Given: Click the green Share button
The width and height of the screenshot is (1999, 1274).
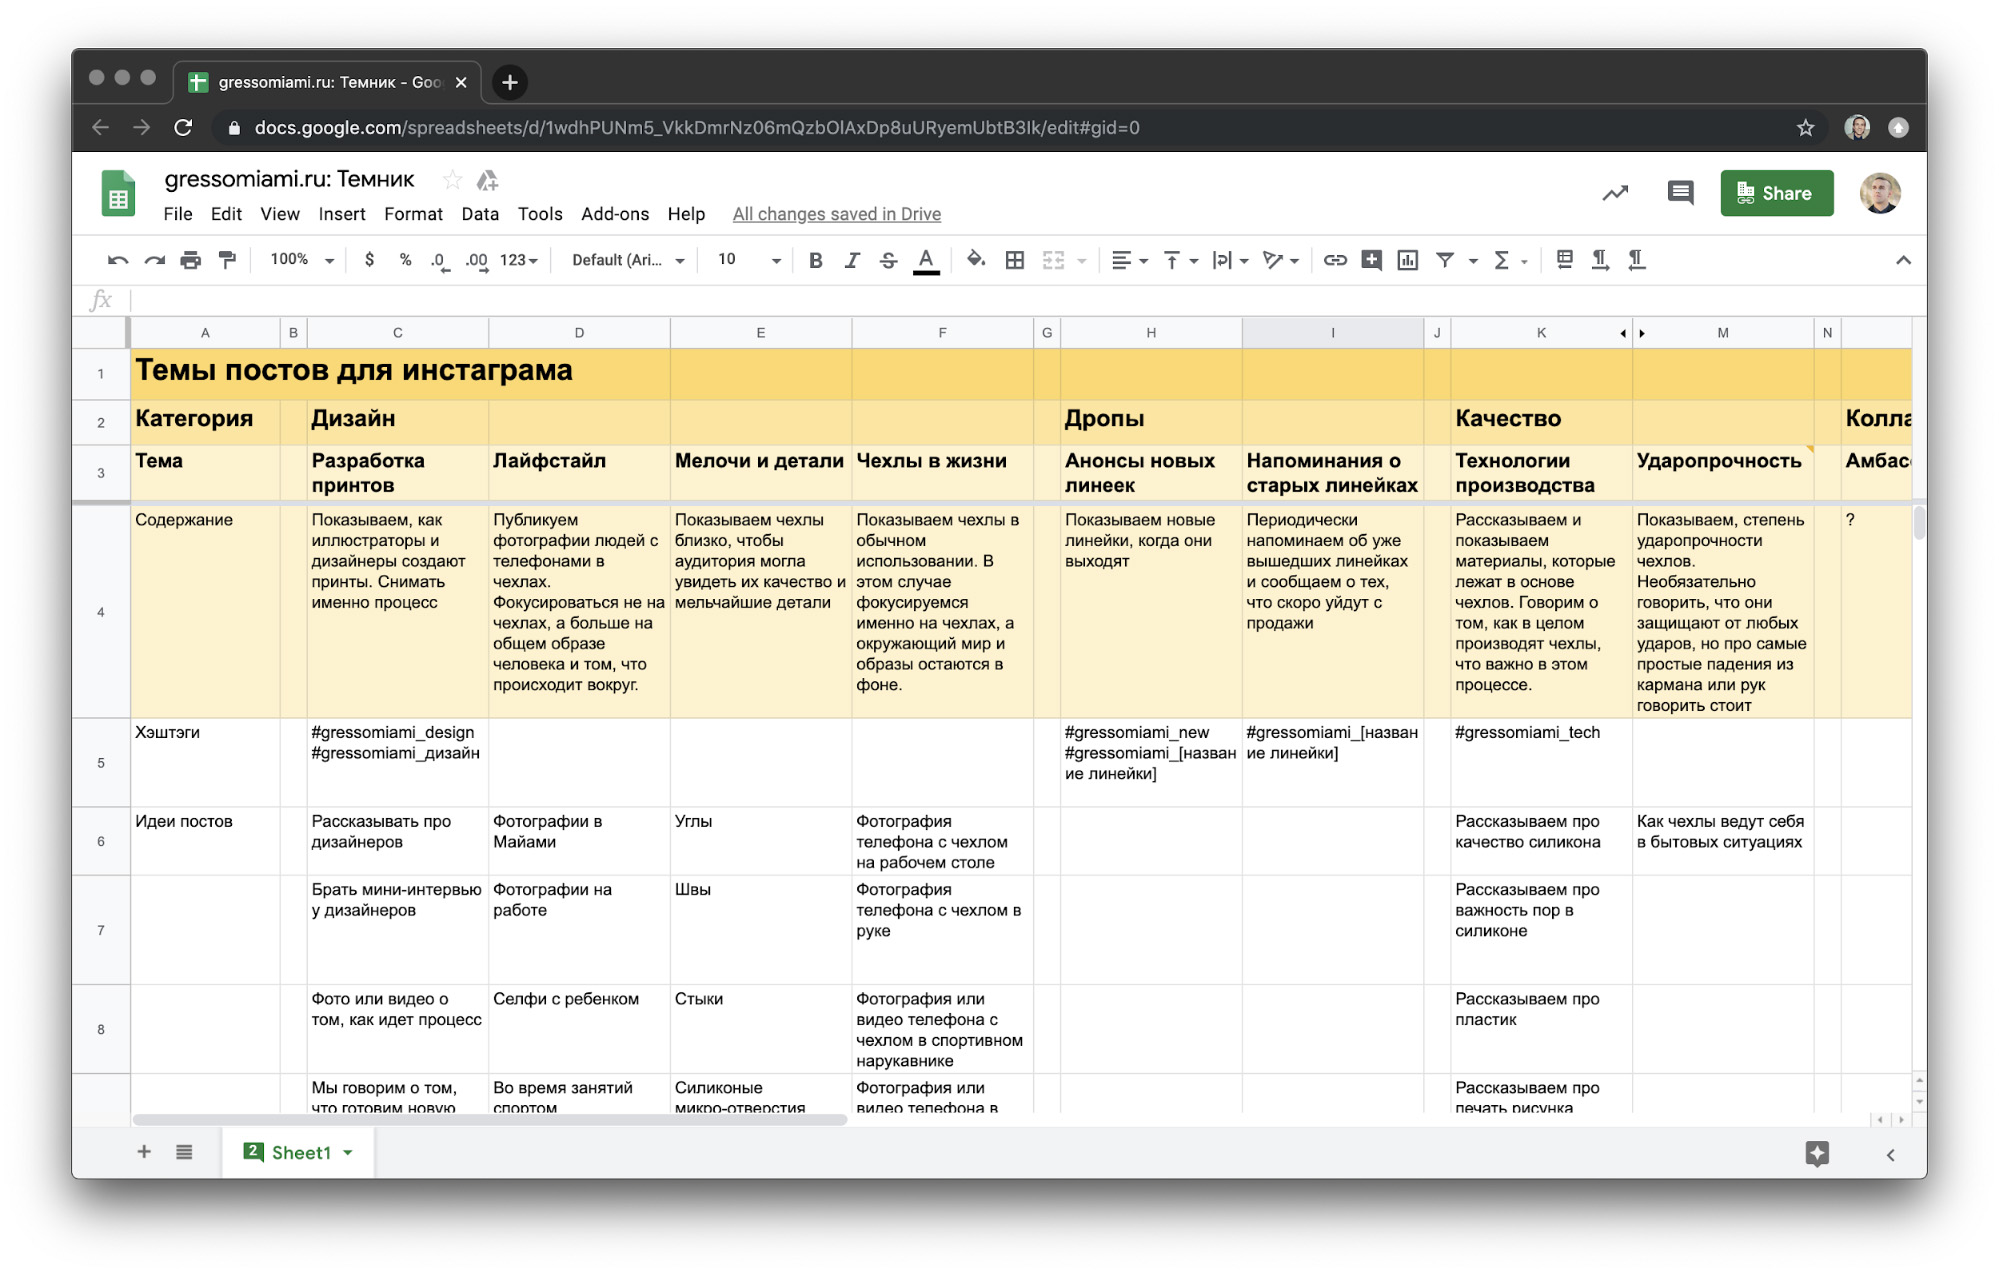Looking at the screenshot, I should [1777, 193].
